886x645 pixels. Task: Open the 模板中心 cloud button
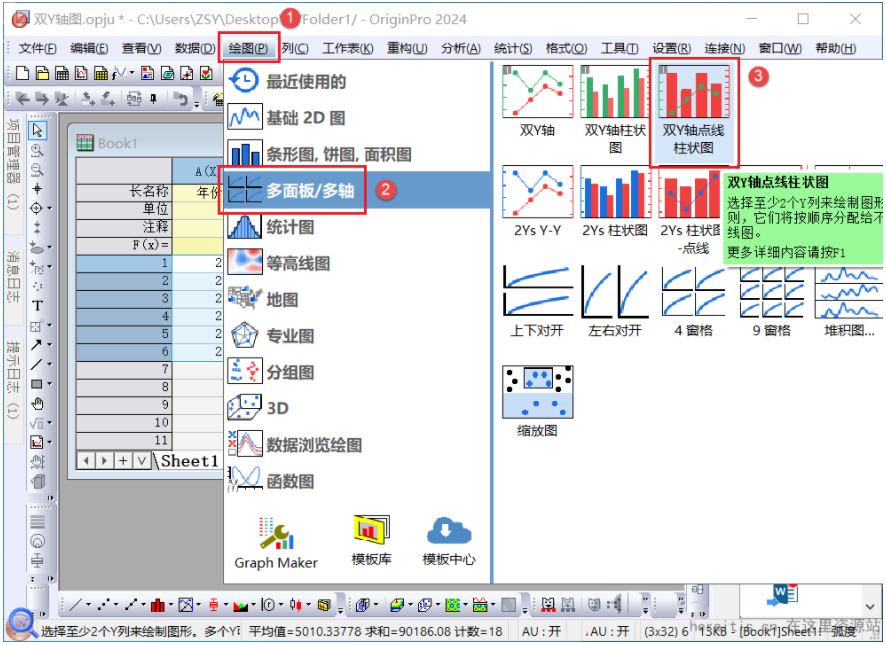(449, 540)
